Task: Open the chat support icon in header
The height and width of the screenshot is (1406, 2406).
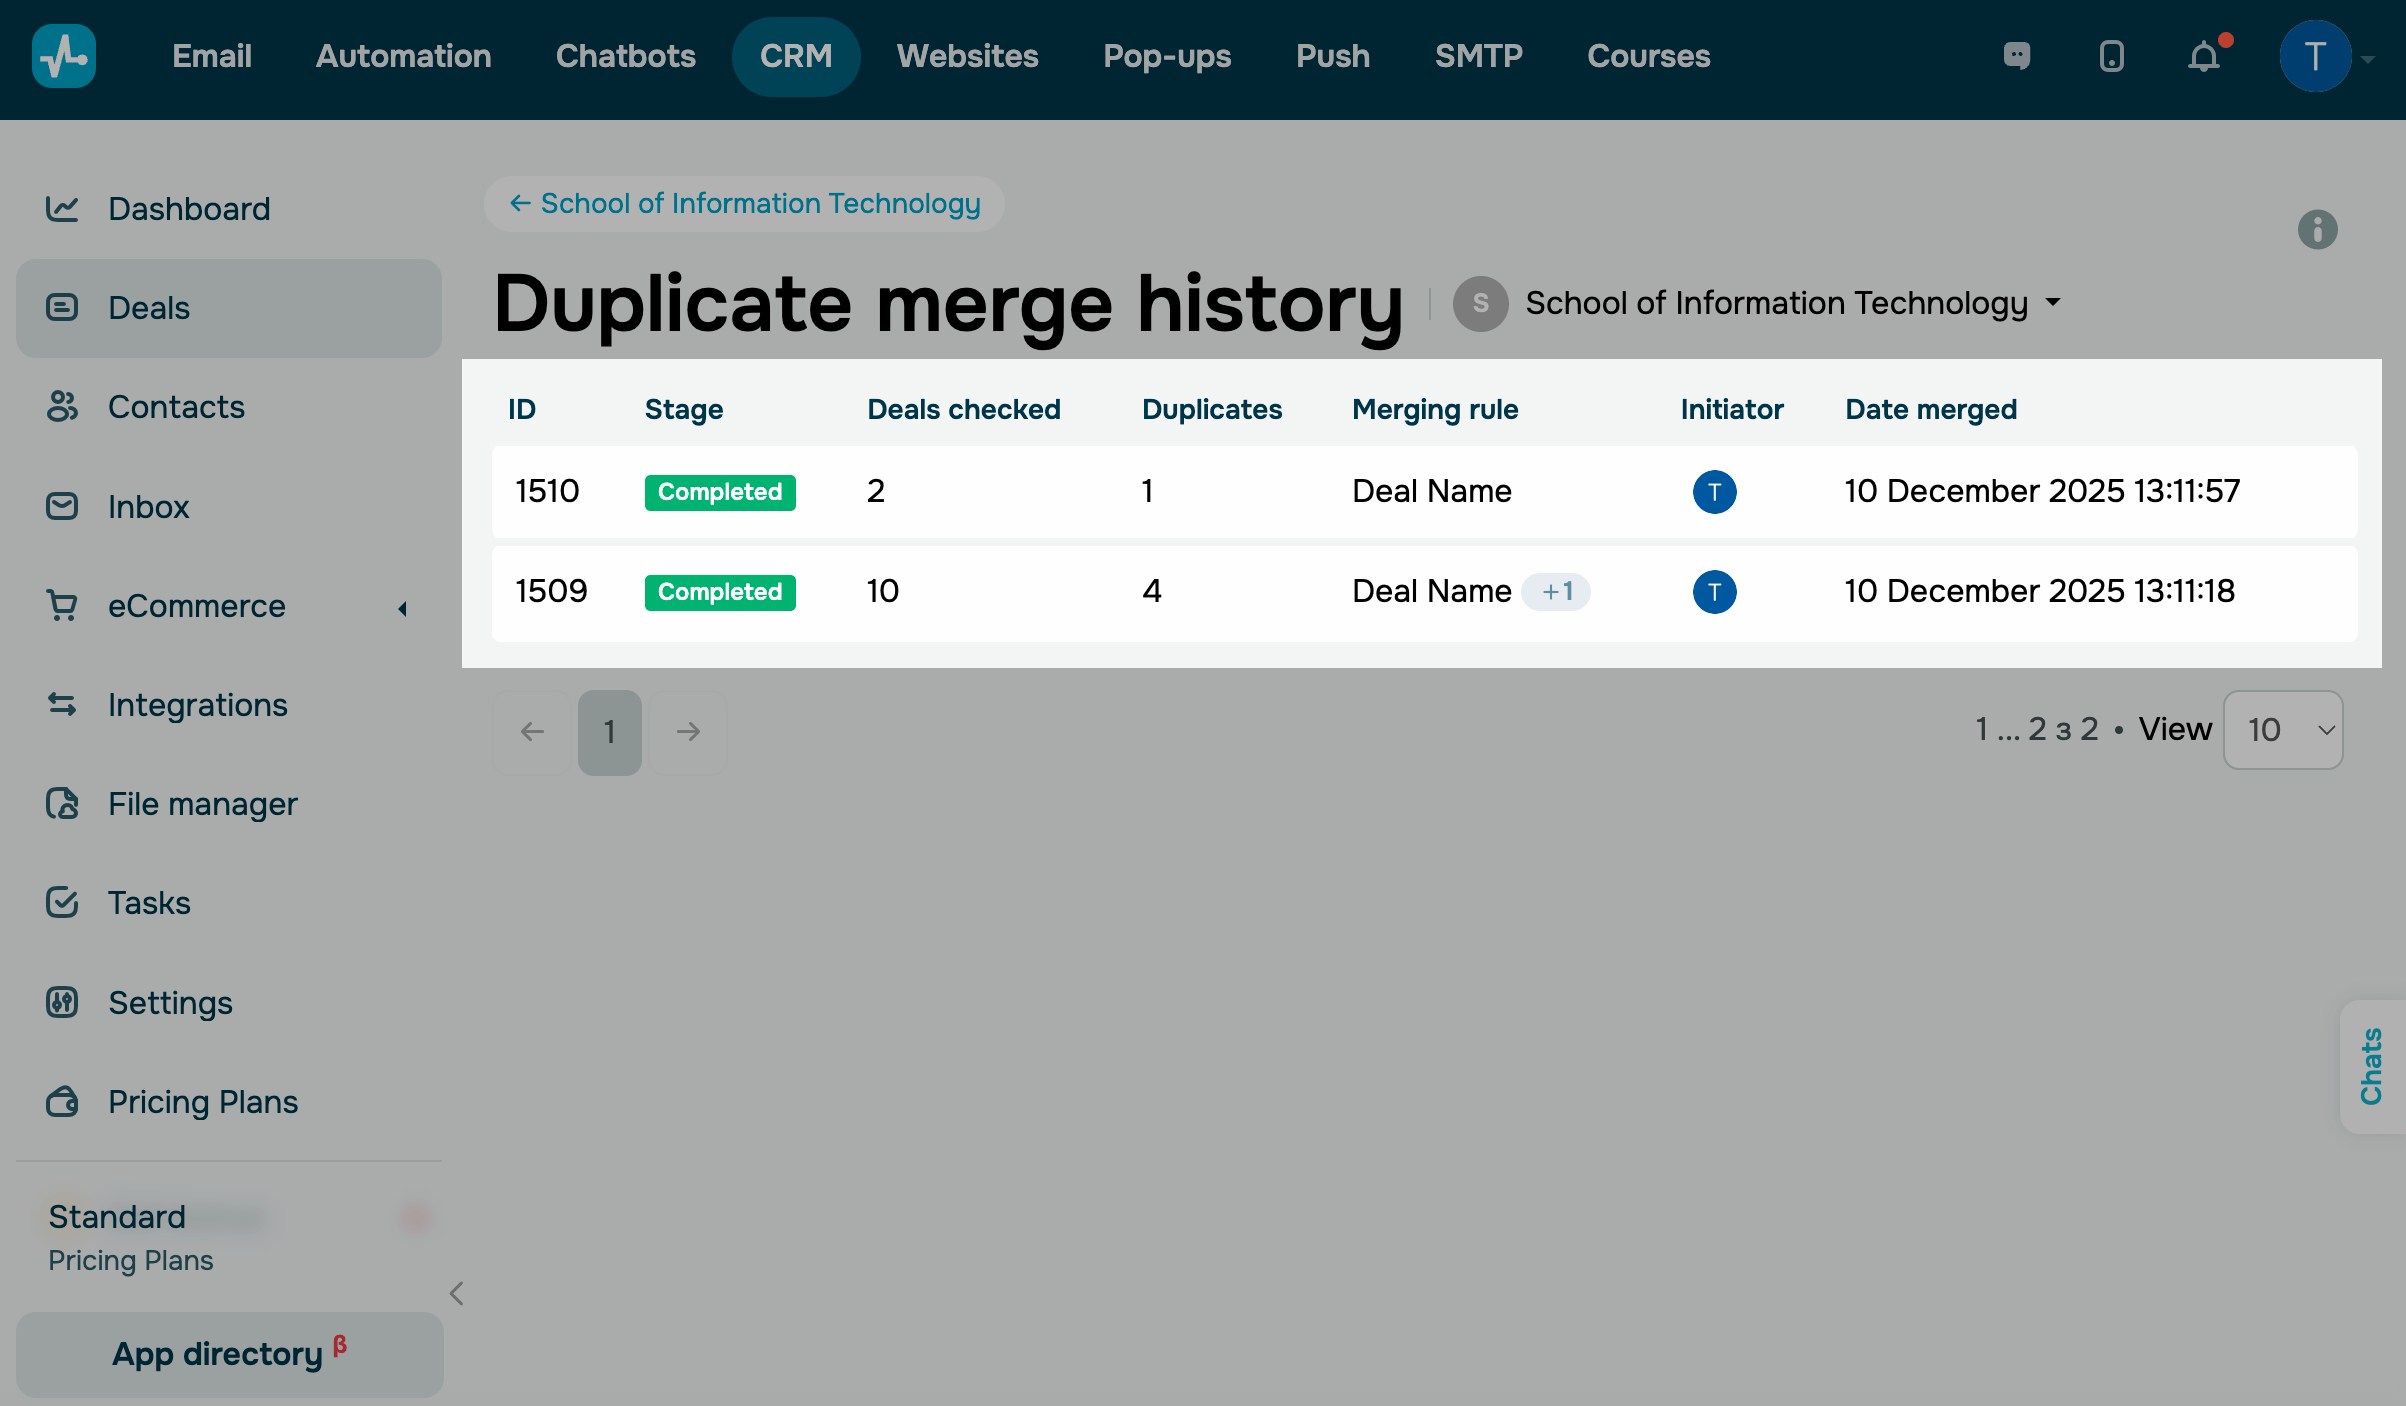Action: (2017, 56)
